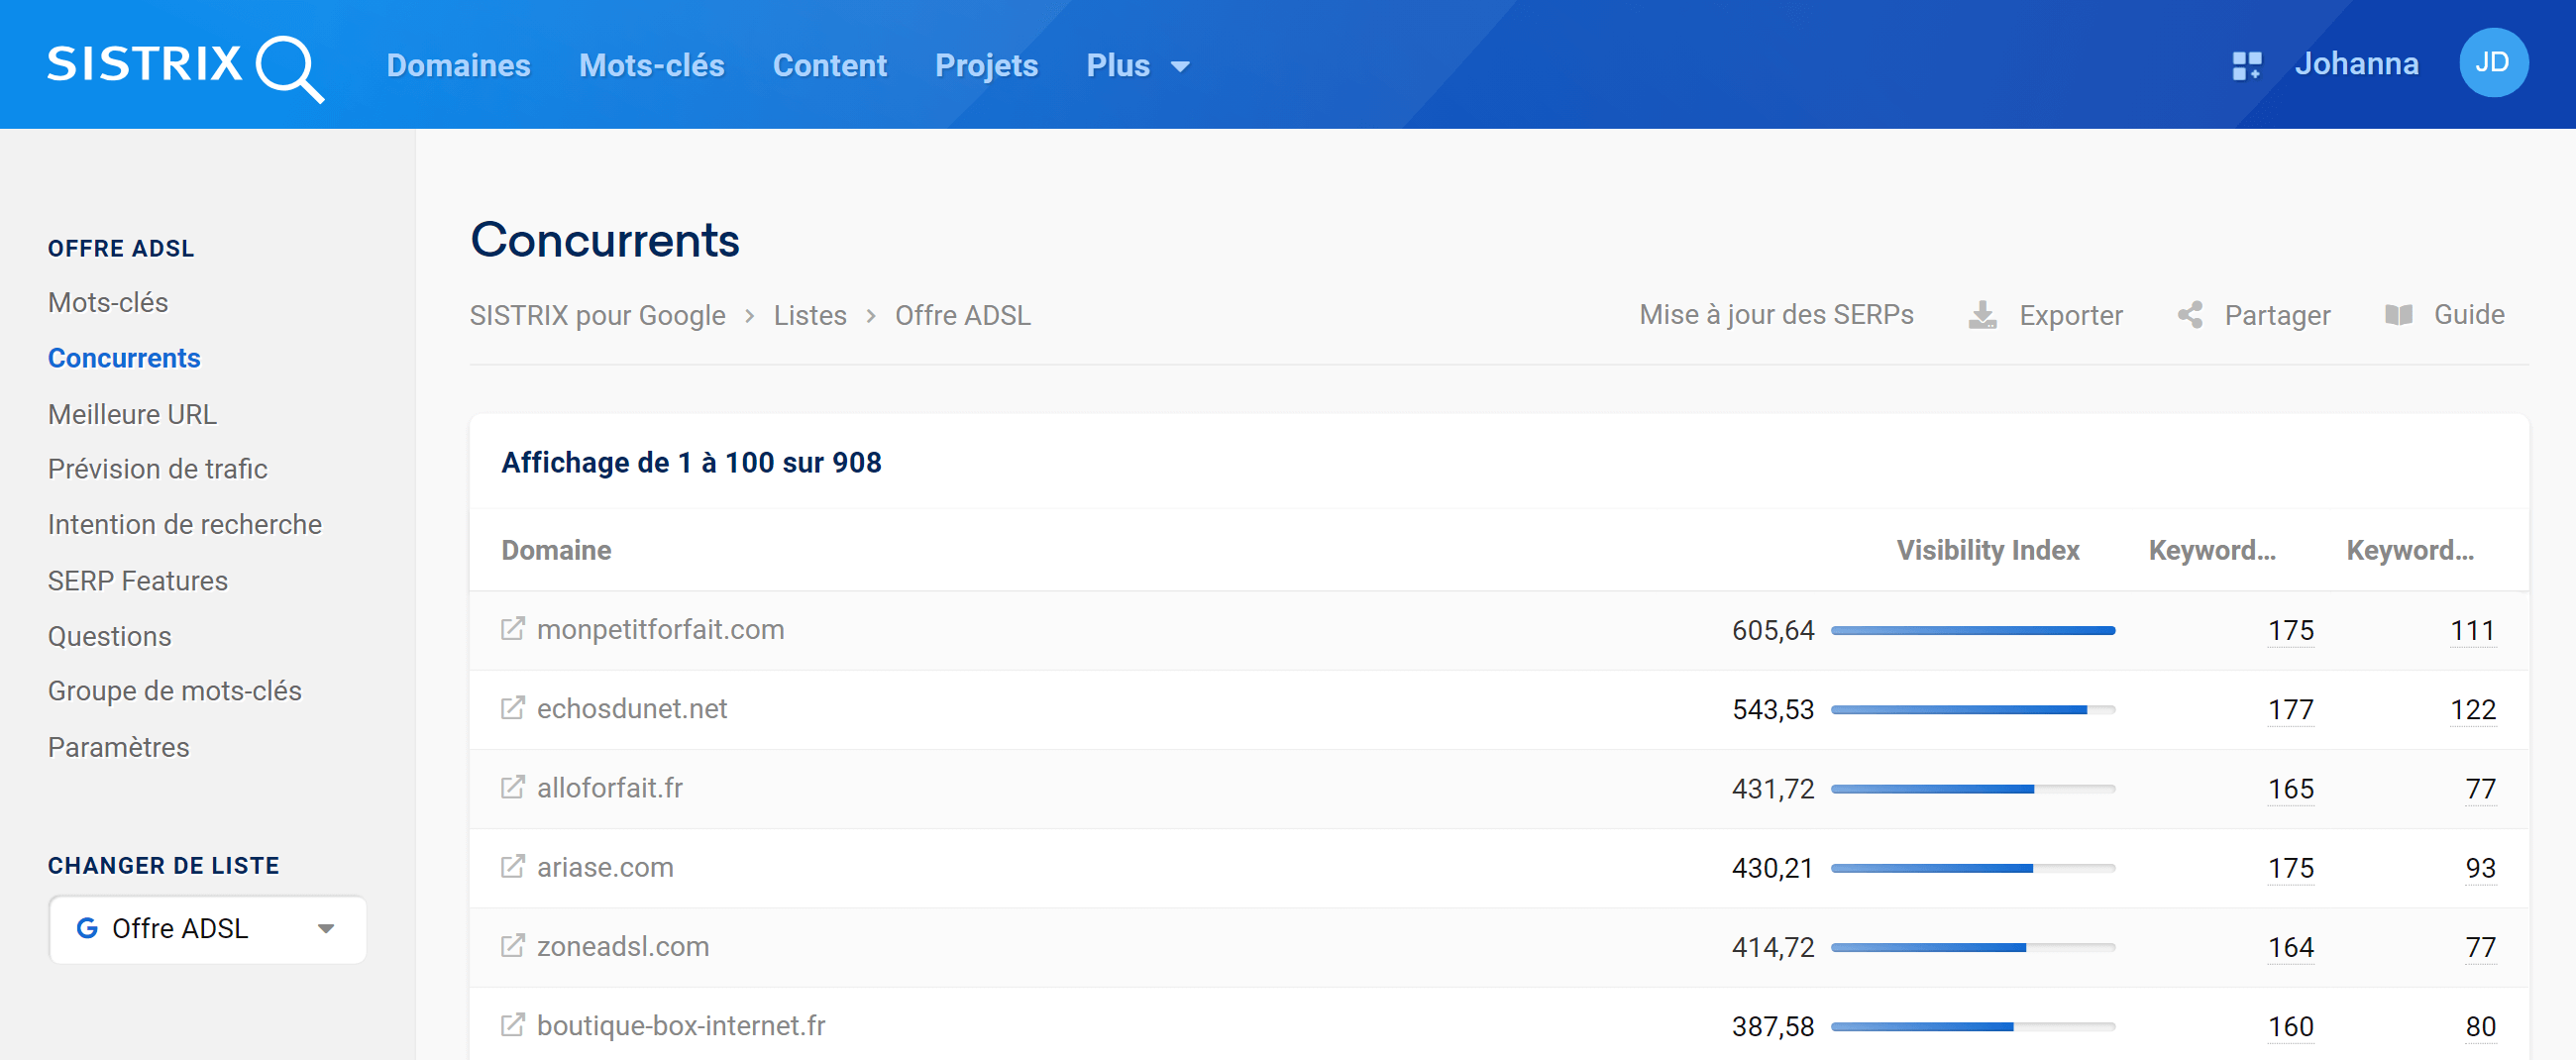Image resolution: width=2576 pixels, height=1060 pixels.
Task: Click keyword count 160 for boutique-box-internet.fr
Action: pyautogui.click(x=2290, y=1026)
